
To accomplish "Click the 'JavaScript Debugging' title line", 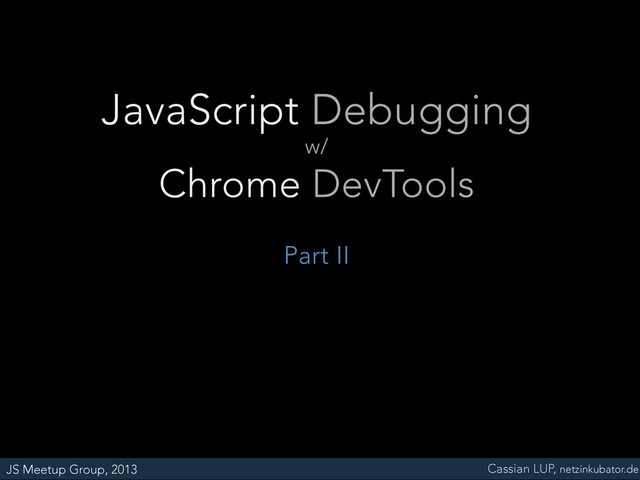I will tap(316, 113).
